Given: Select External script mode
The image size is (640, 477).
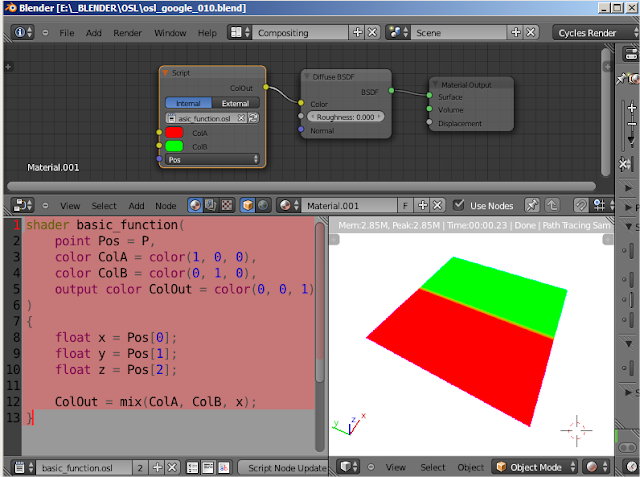Looking at the screenshot, I should [x=236, y=103].
